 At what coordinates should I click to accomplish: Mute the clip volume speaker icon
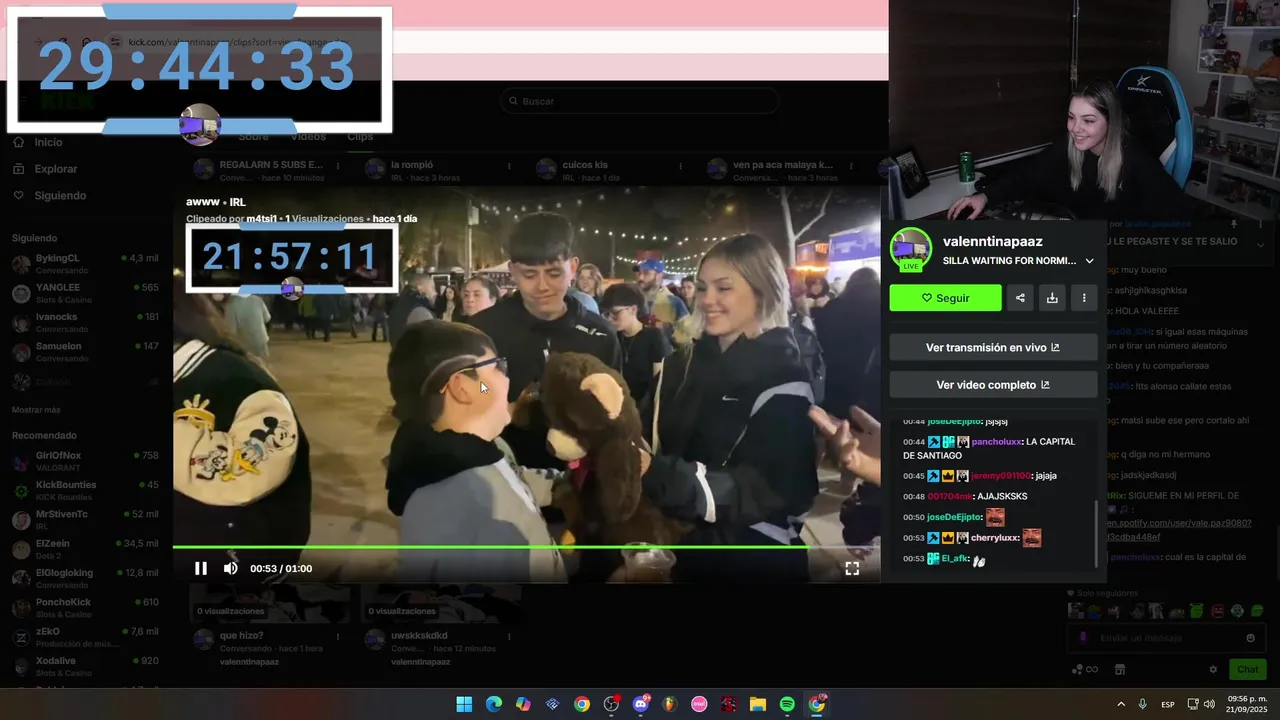[230, 568]
